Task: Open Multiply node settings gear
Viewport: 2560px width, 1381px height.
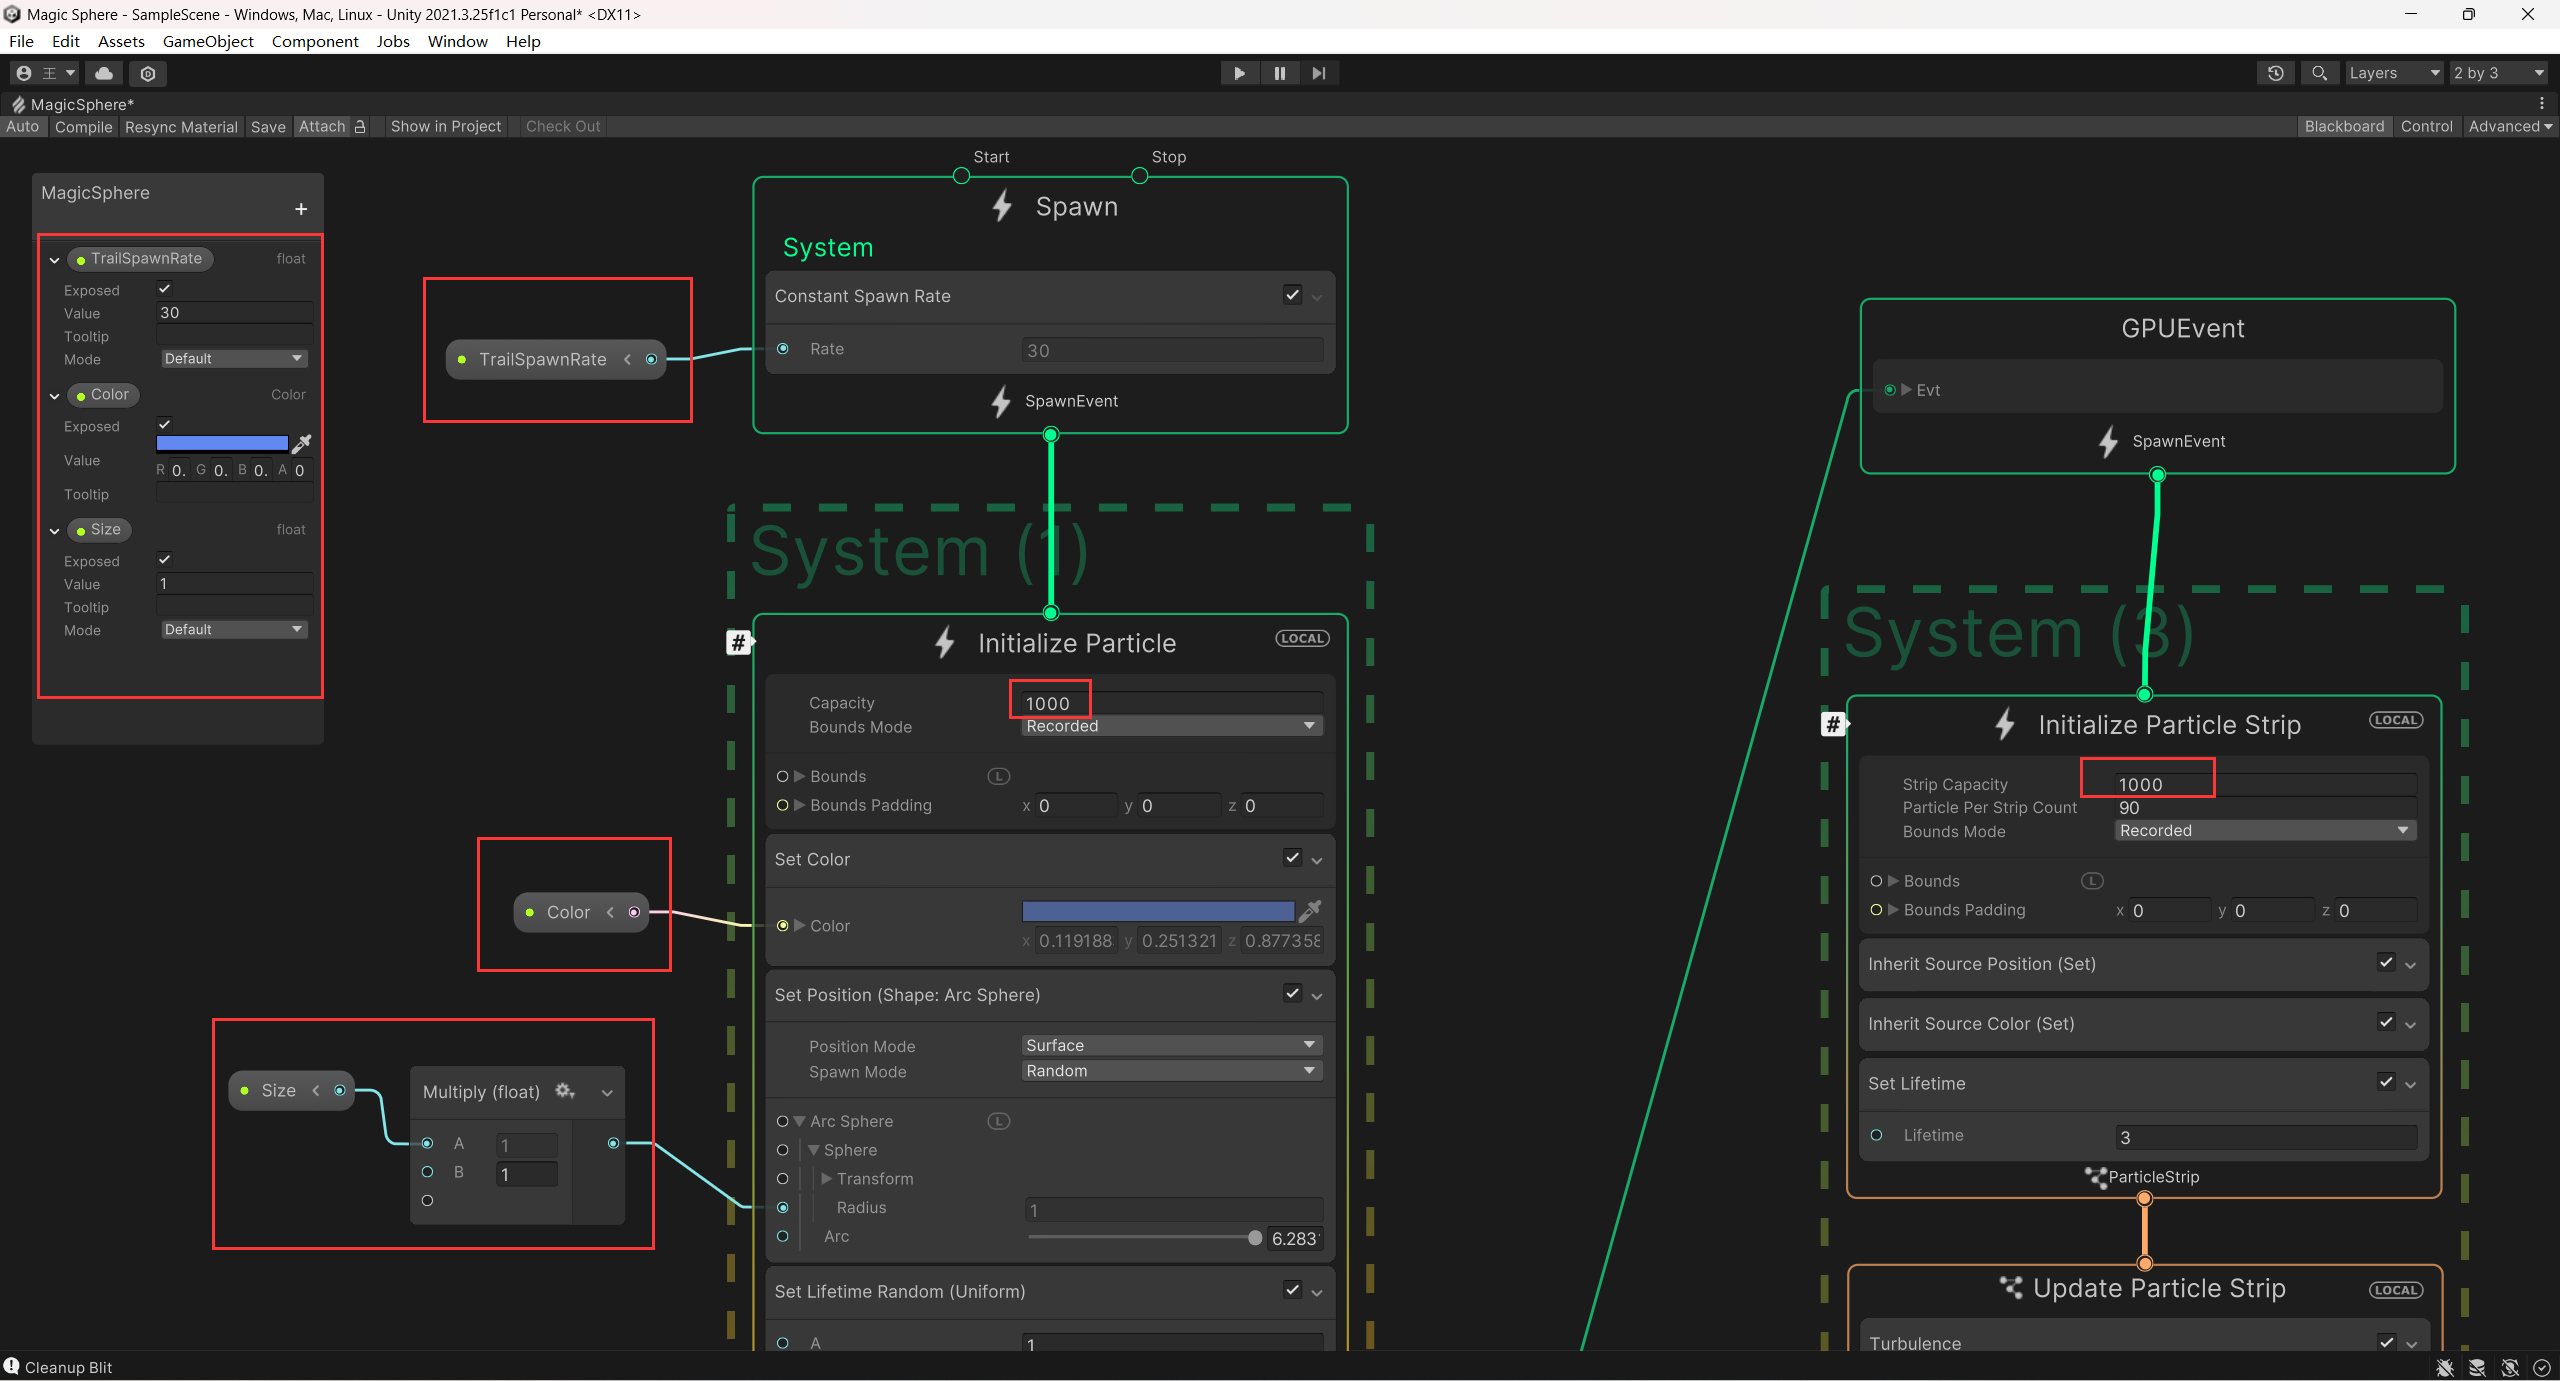Action: 564,1091
